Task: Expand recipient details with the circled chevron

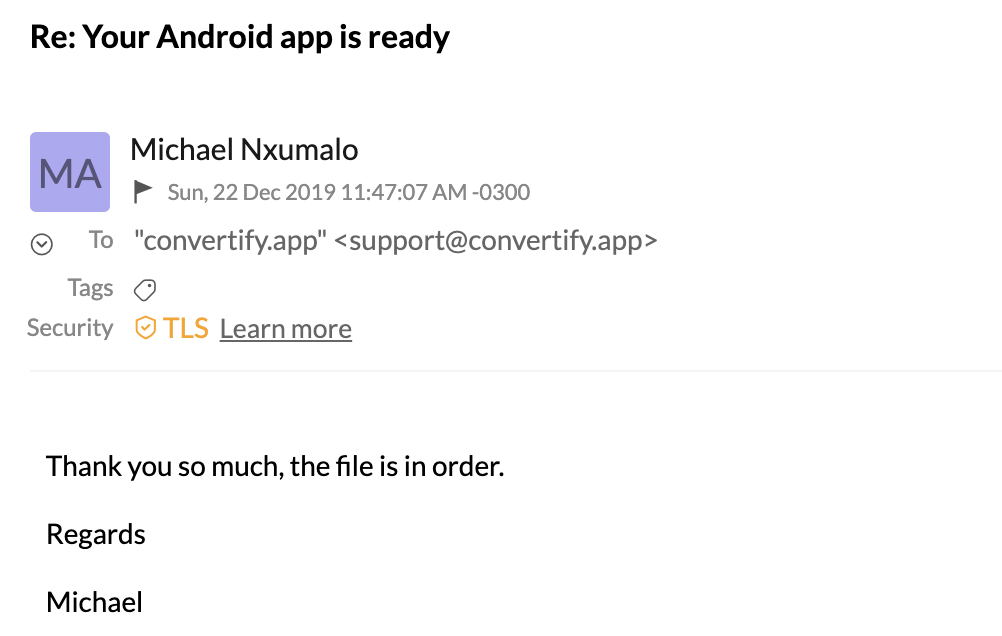Action: [x=42, y=244]
